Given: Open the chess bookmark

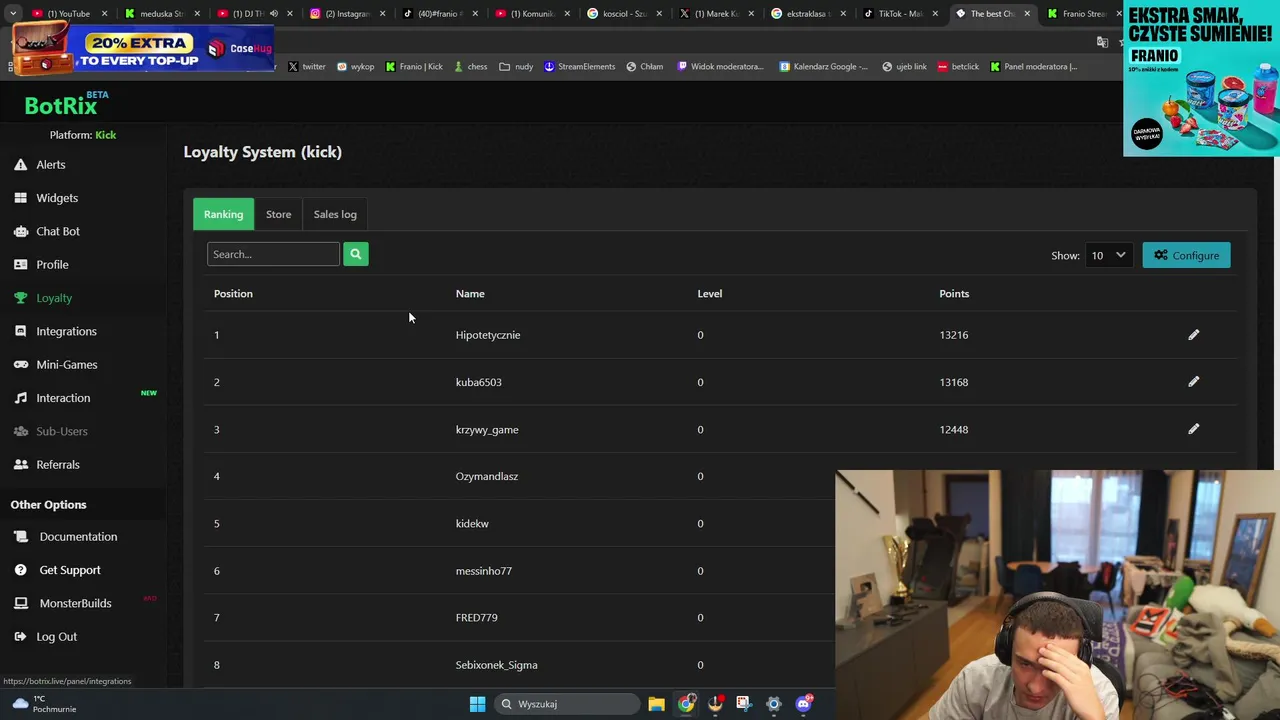Looking at the screenshot, I should coord(470,67).
